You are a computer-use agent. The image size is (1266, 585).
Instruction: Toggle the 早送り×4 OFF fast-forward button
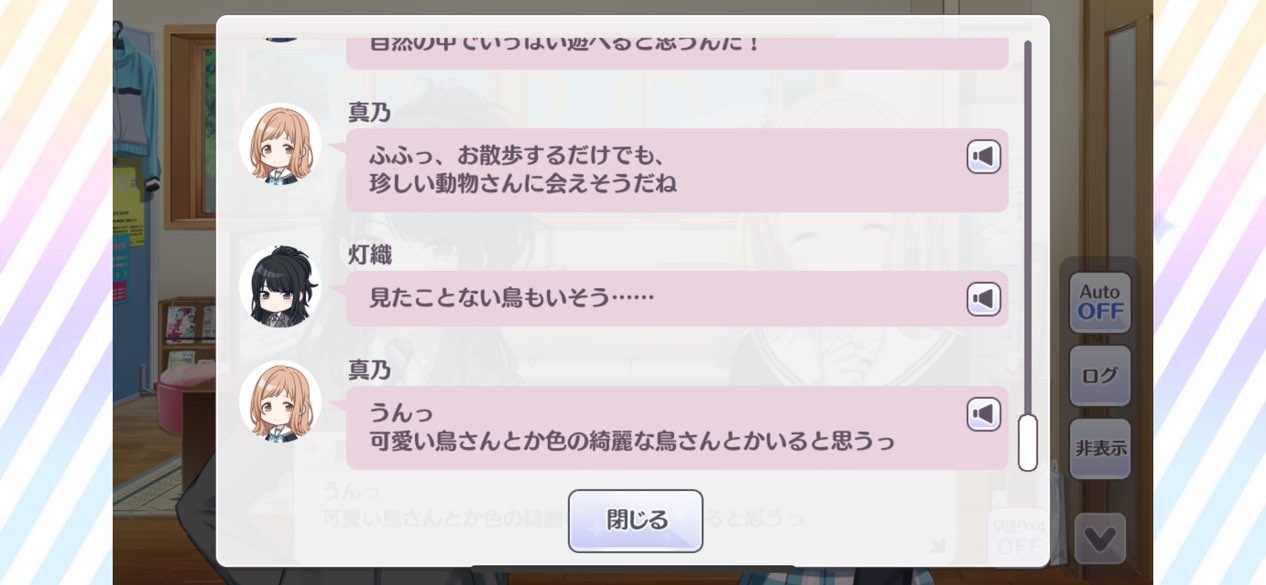click(1017, 538)
